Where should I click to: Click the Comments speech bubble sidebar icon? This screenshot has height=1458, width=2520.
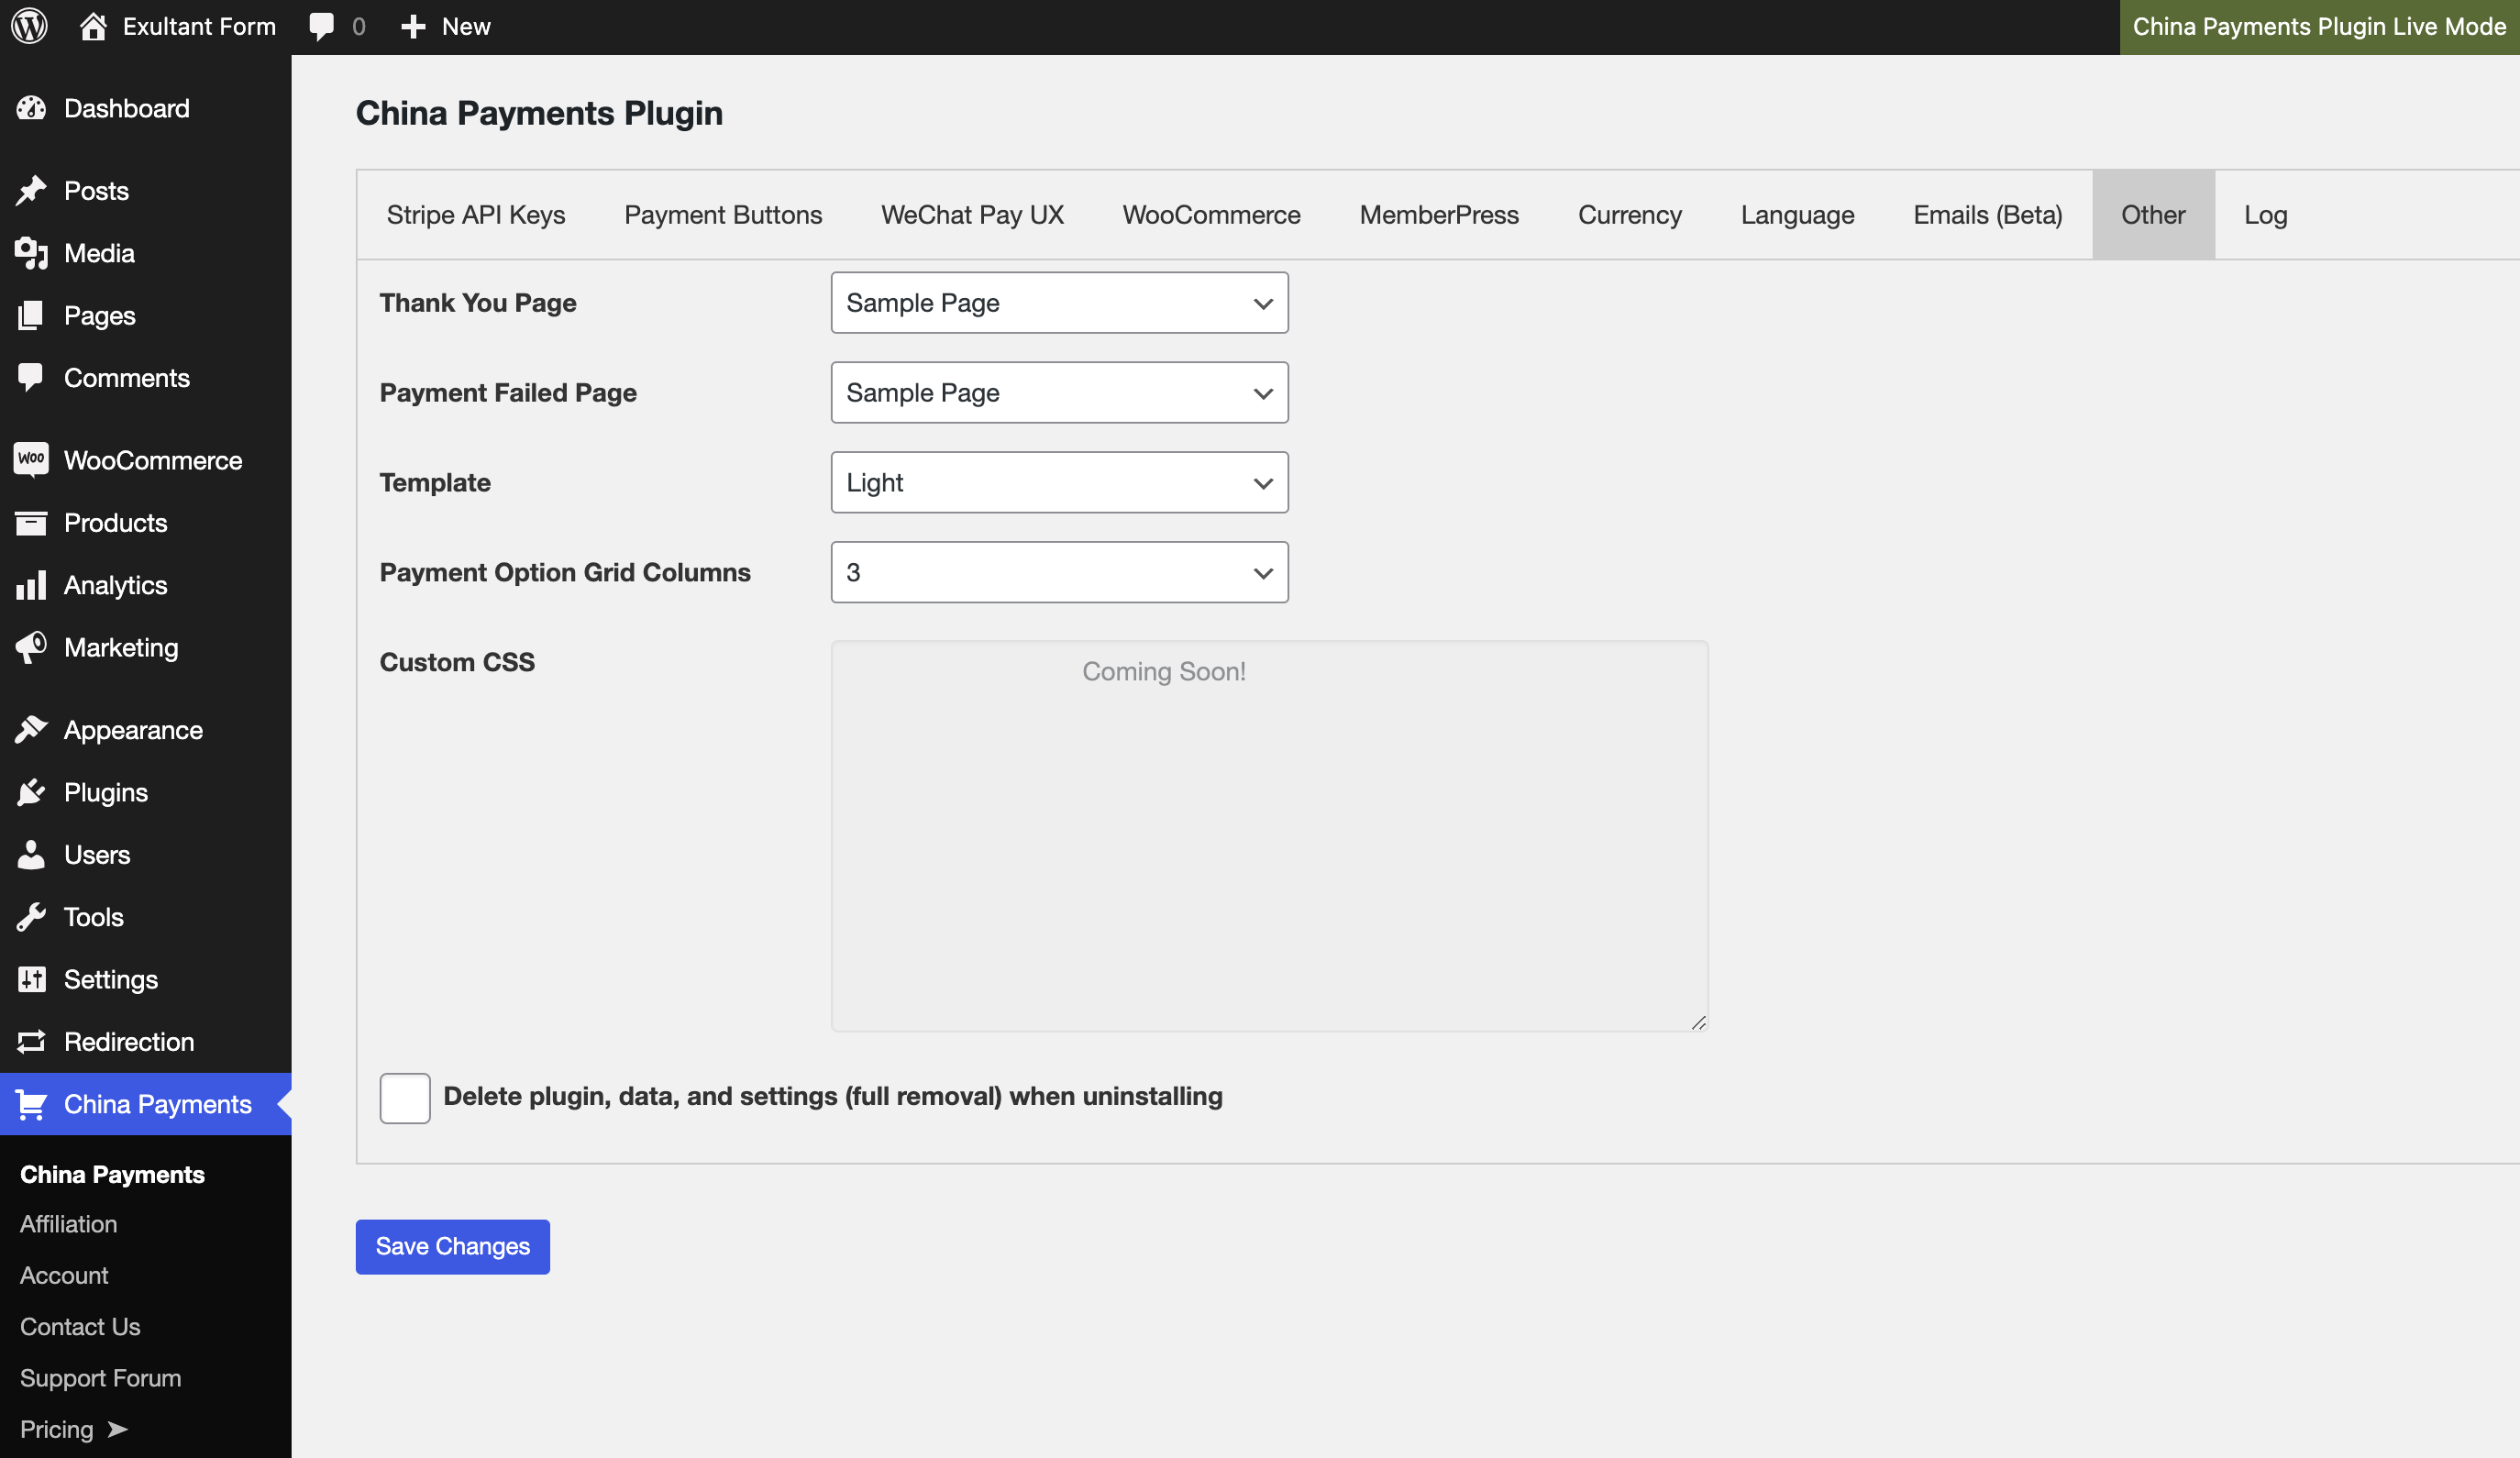point(31,378)
